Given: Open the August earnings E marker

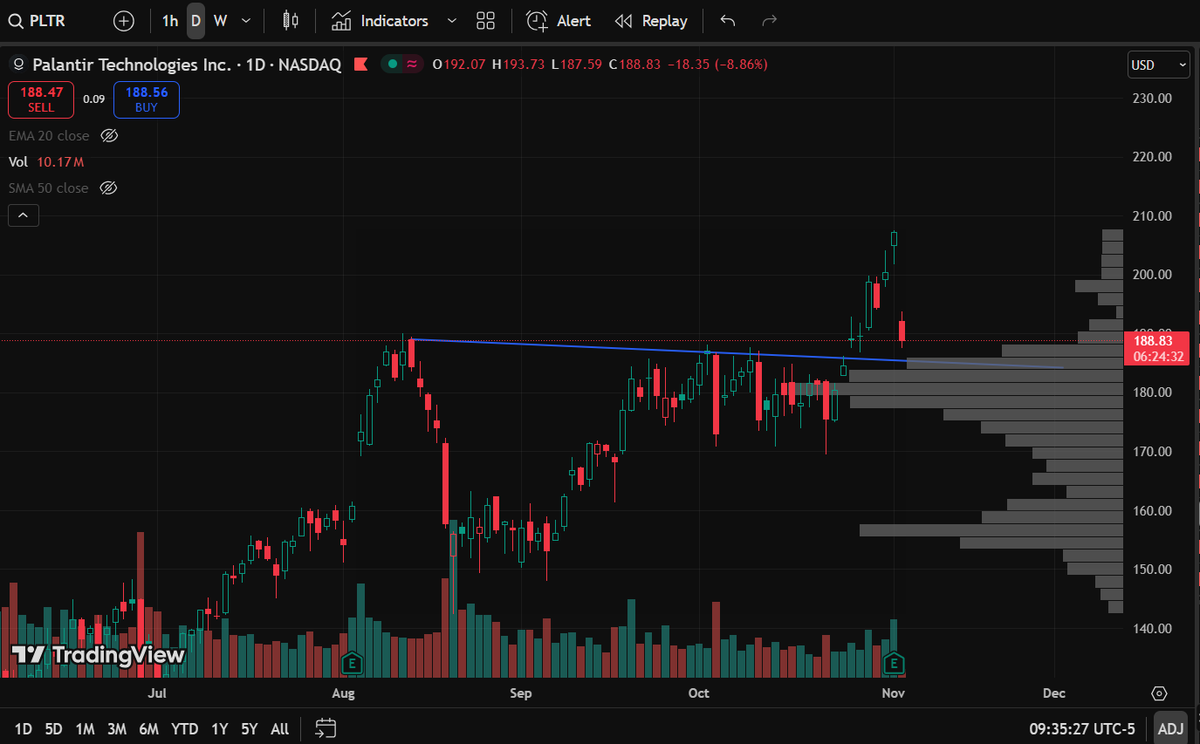Looking at the screenshot, I should [x=351, y=662].
